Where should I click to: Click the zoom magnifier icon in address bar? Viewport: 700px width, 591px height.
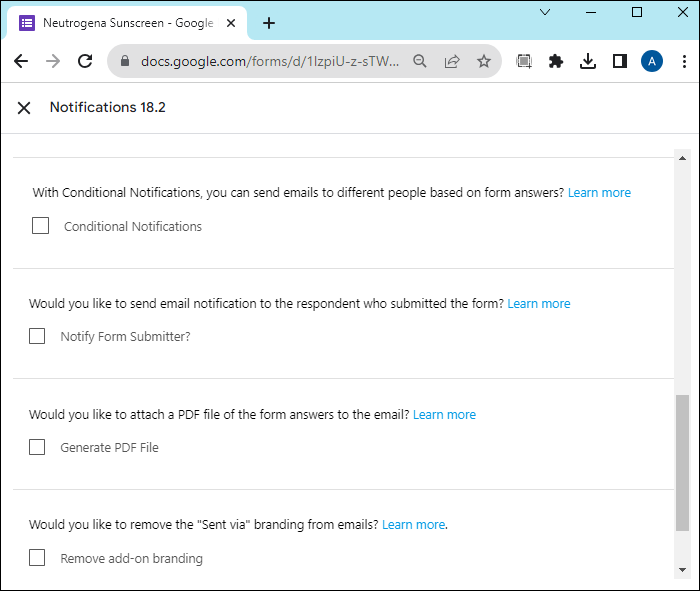(x=420, y=62)
